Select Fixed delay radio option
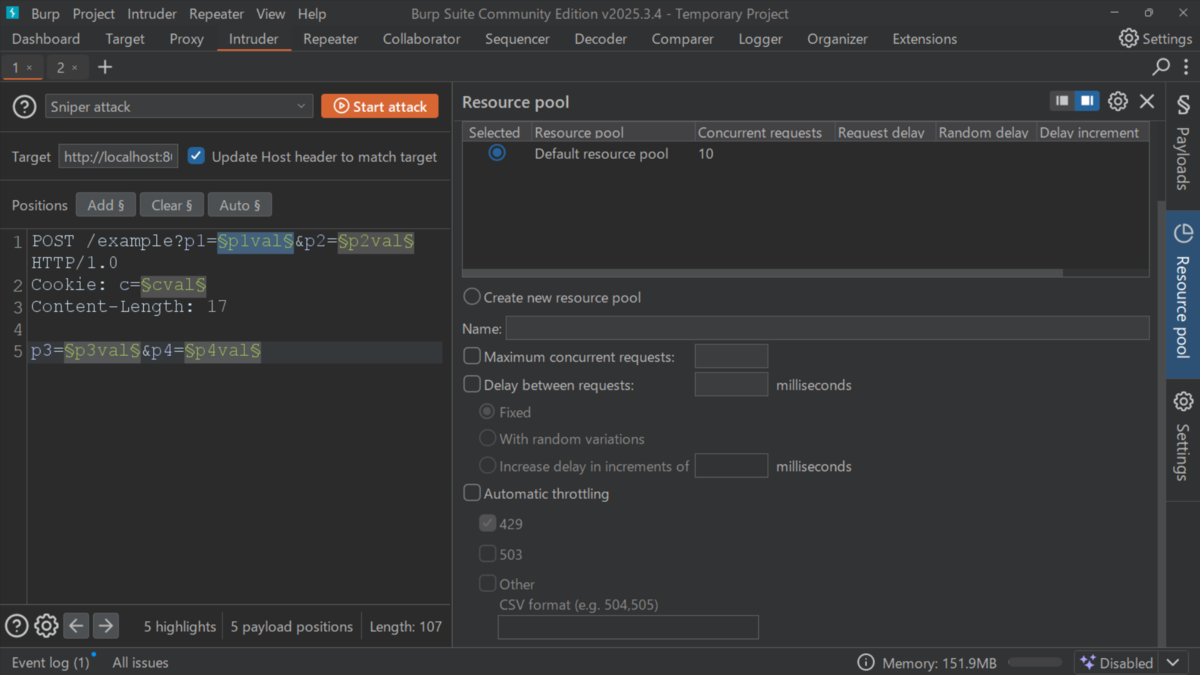 487,411
